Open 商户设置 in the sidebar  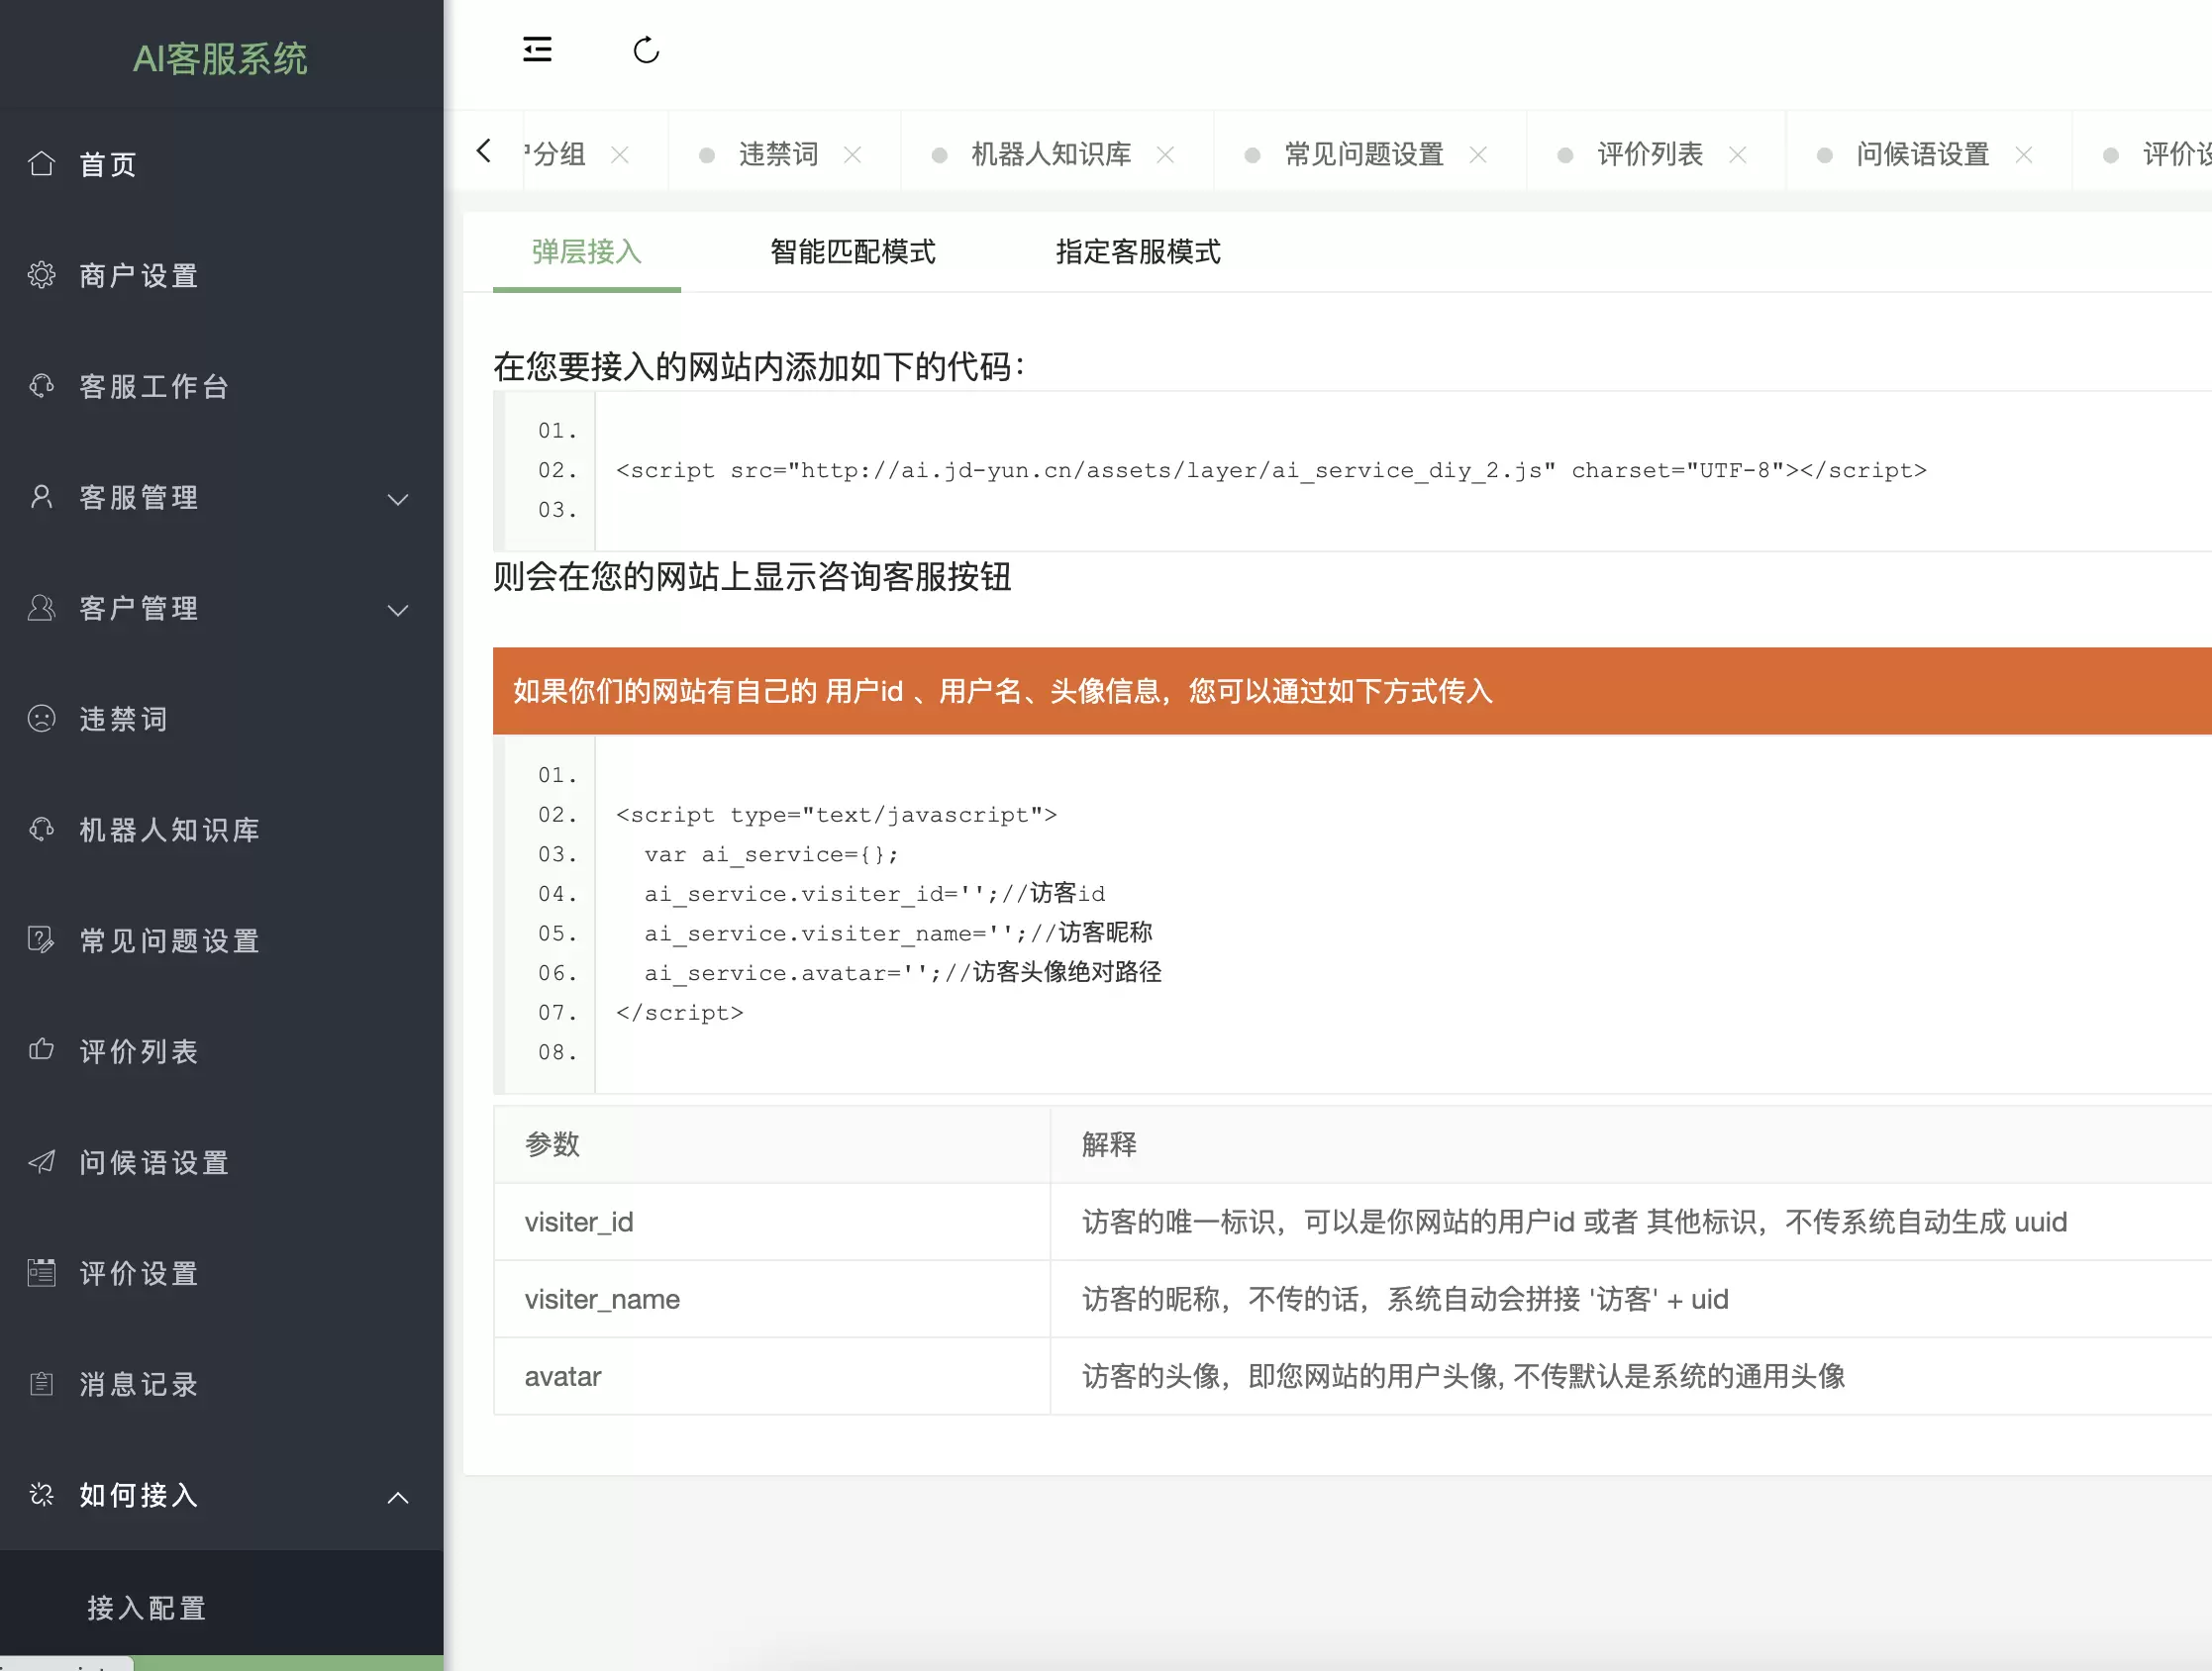[221, 275]
